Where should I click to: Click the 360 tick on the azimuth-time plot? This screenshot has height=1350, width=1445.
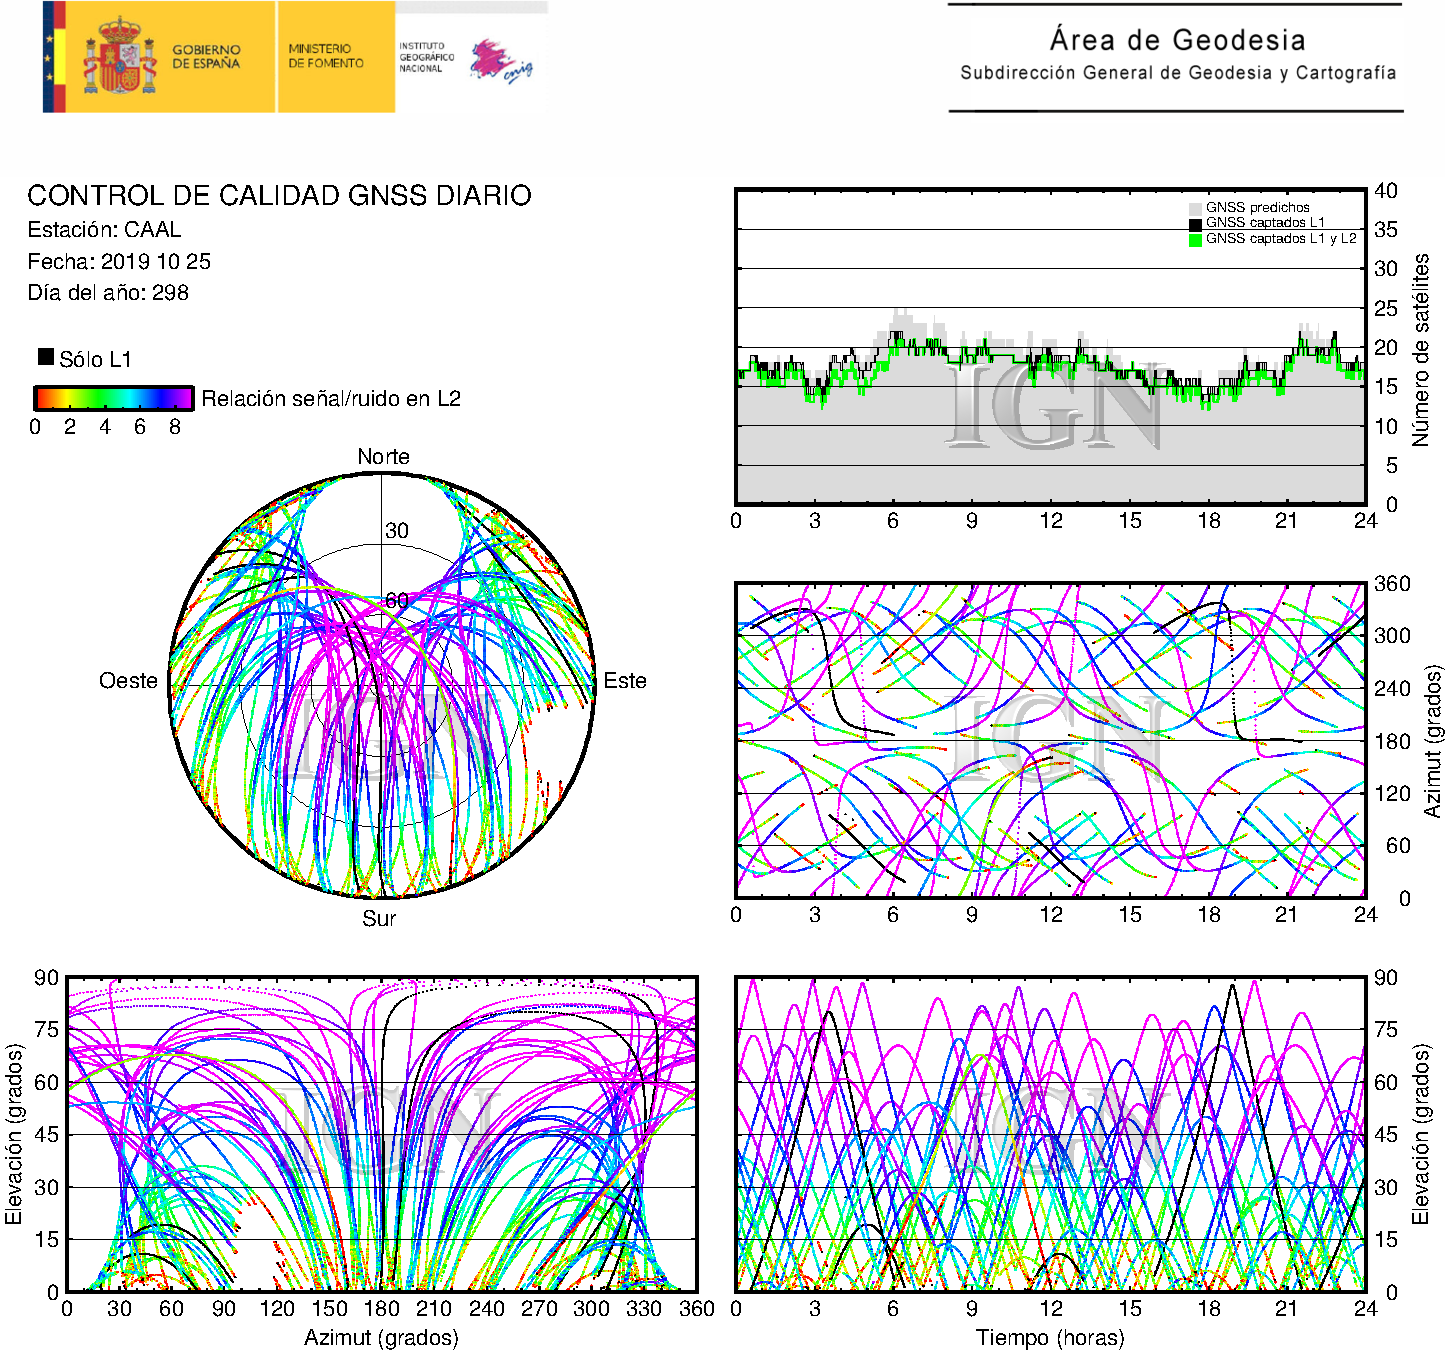click(x=1392, y=584)
